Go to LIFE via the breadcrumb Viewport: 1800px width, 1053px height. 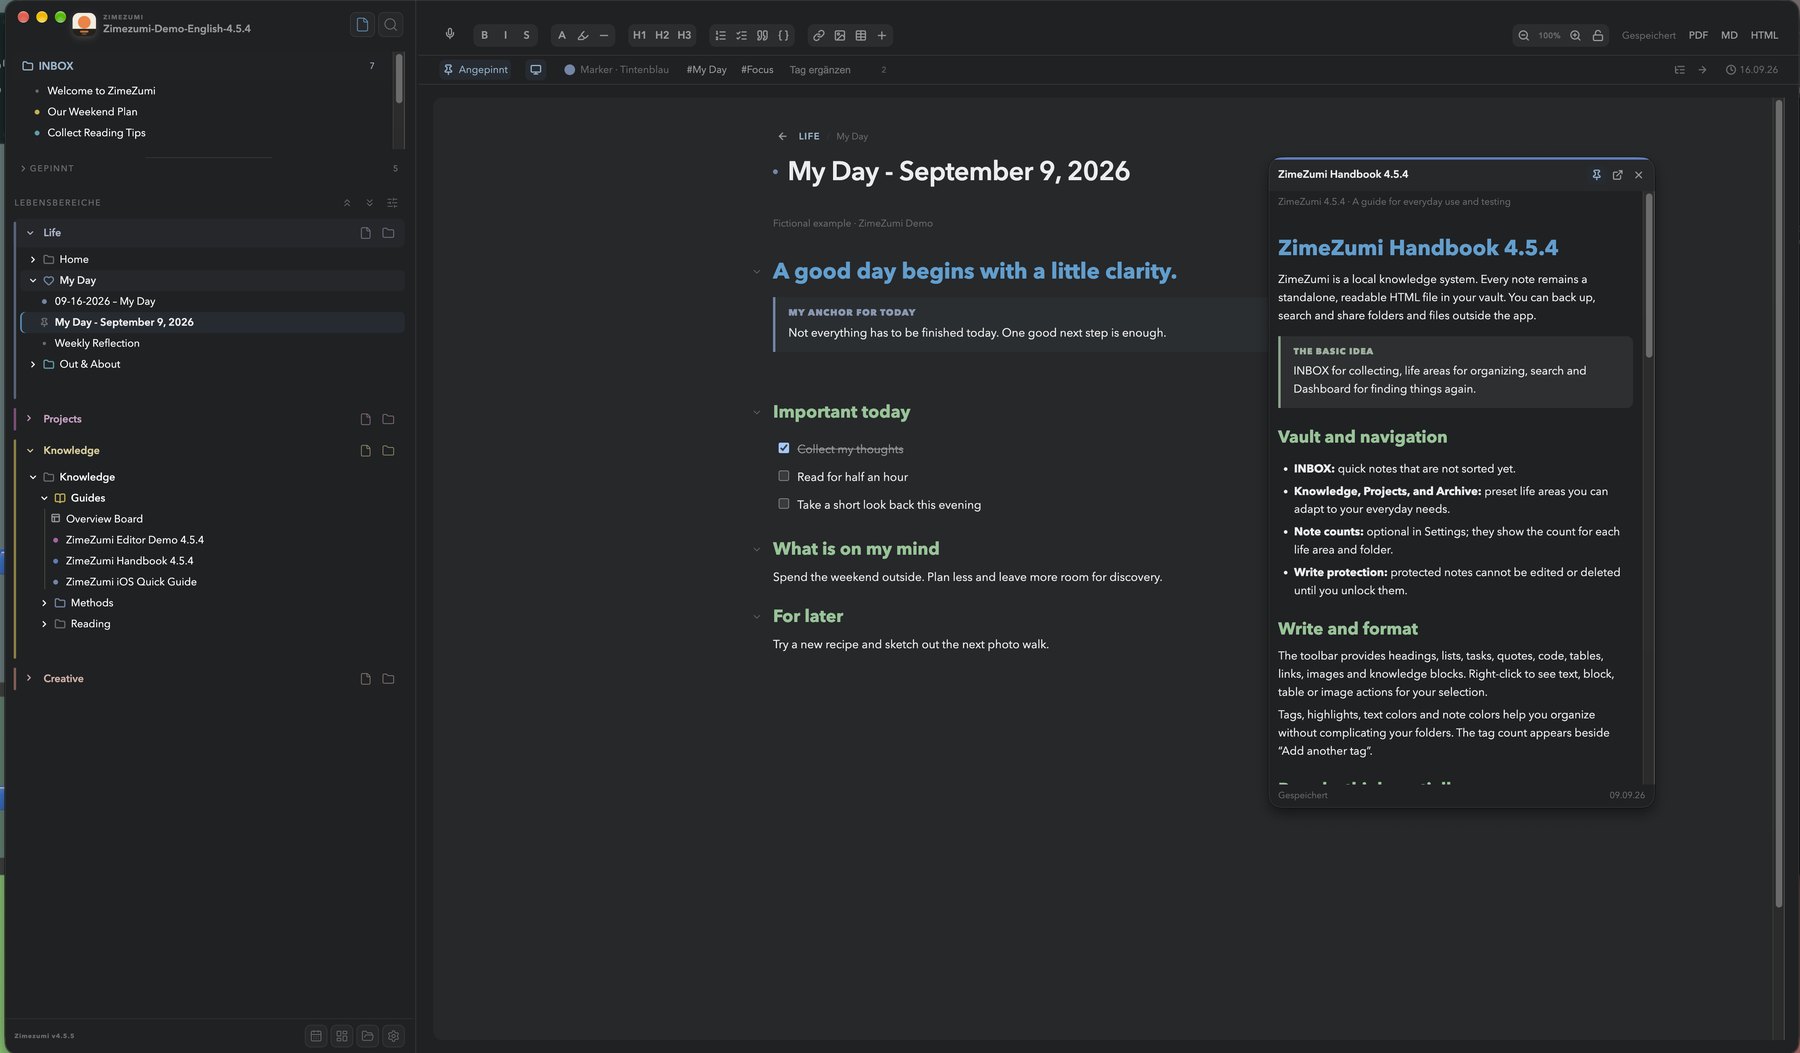[809, 136]
